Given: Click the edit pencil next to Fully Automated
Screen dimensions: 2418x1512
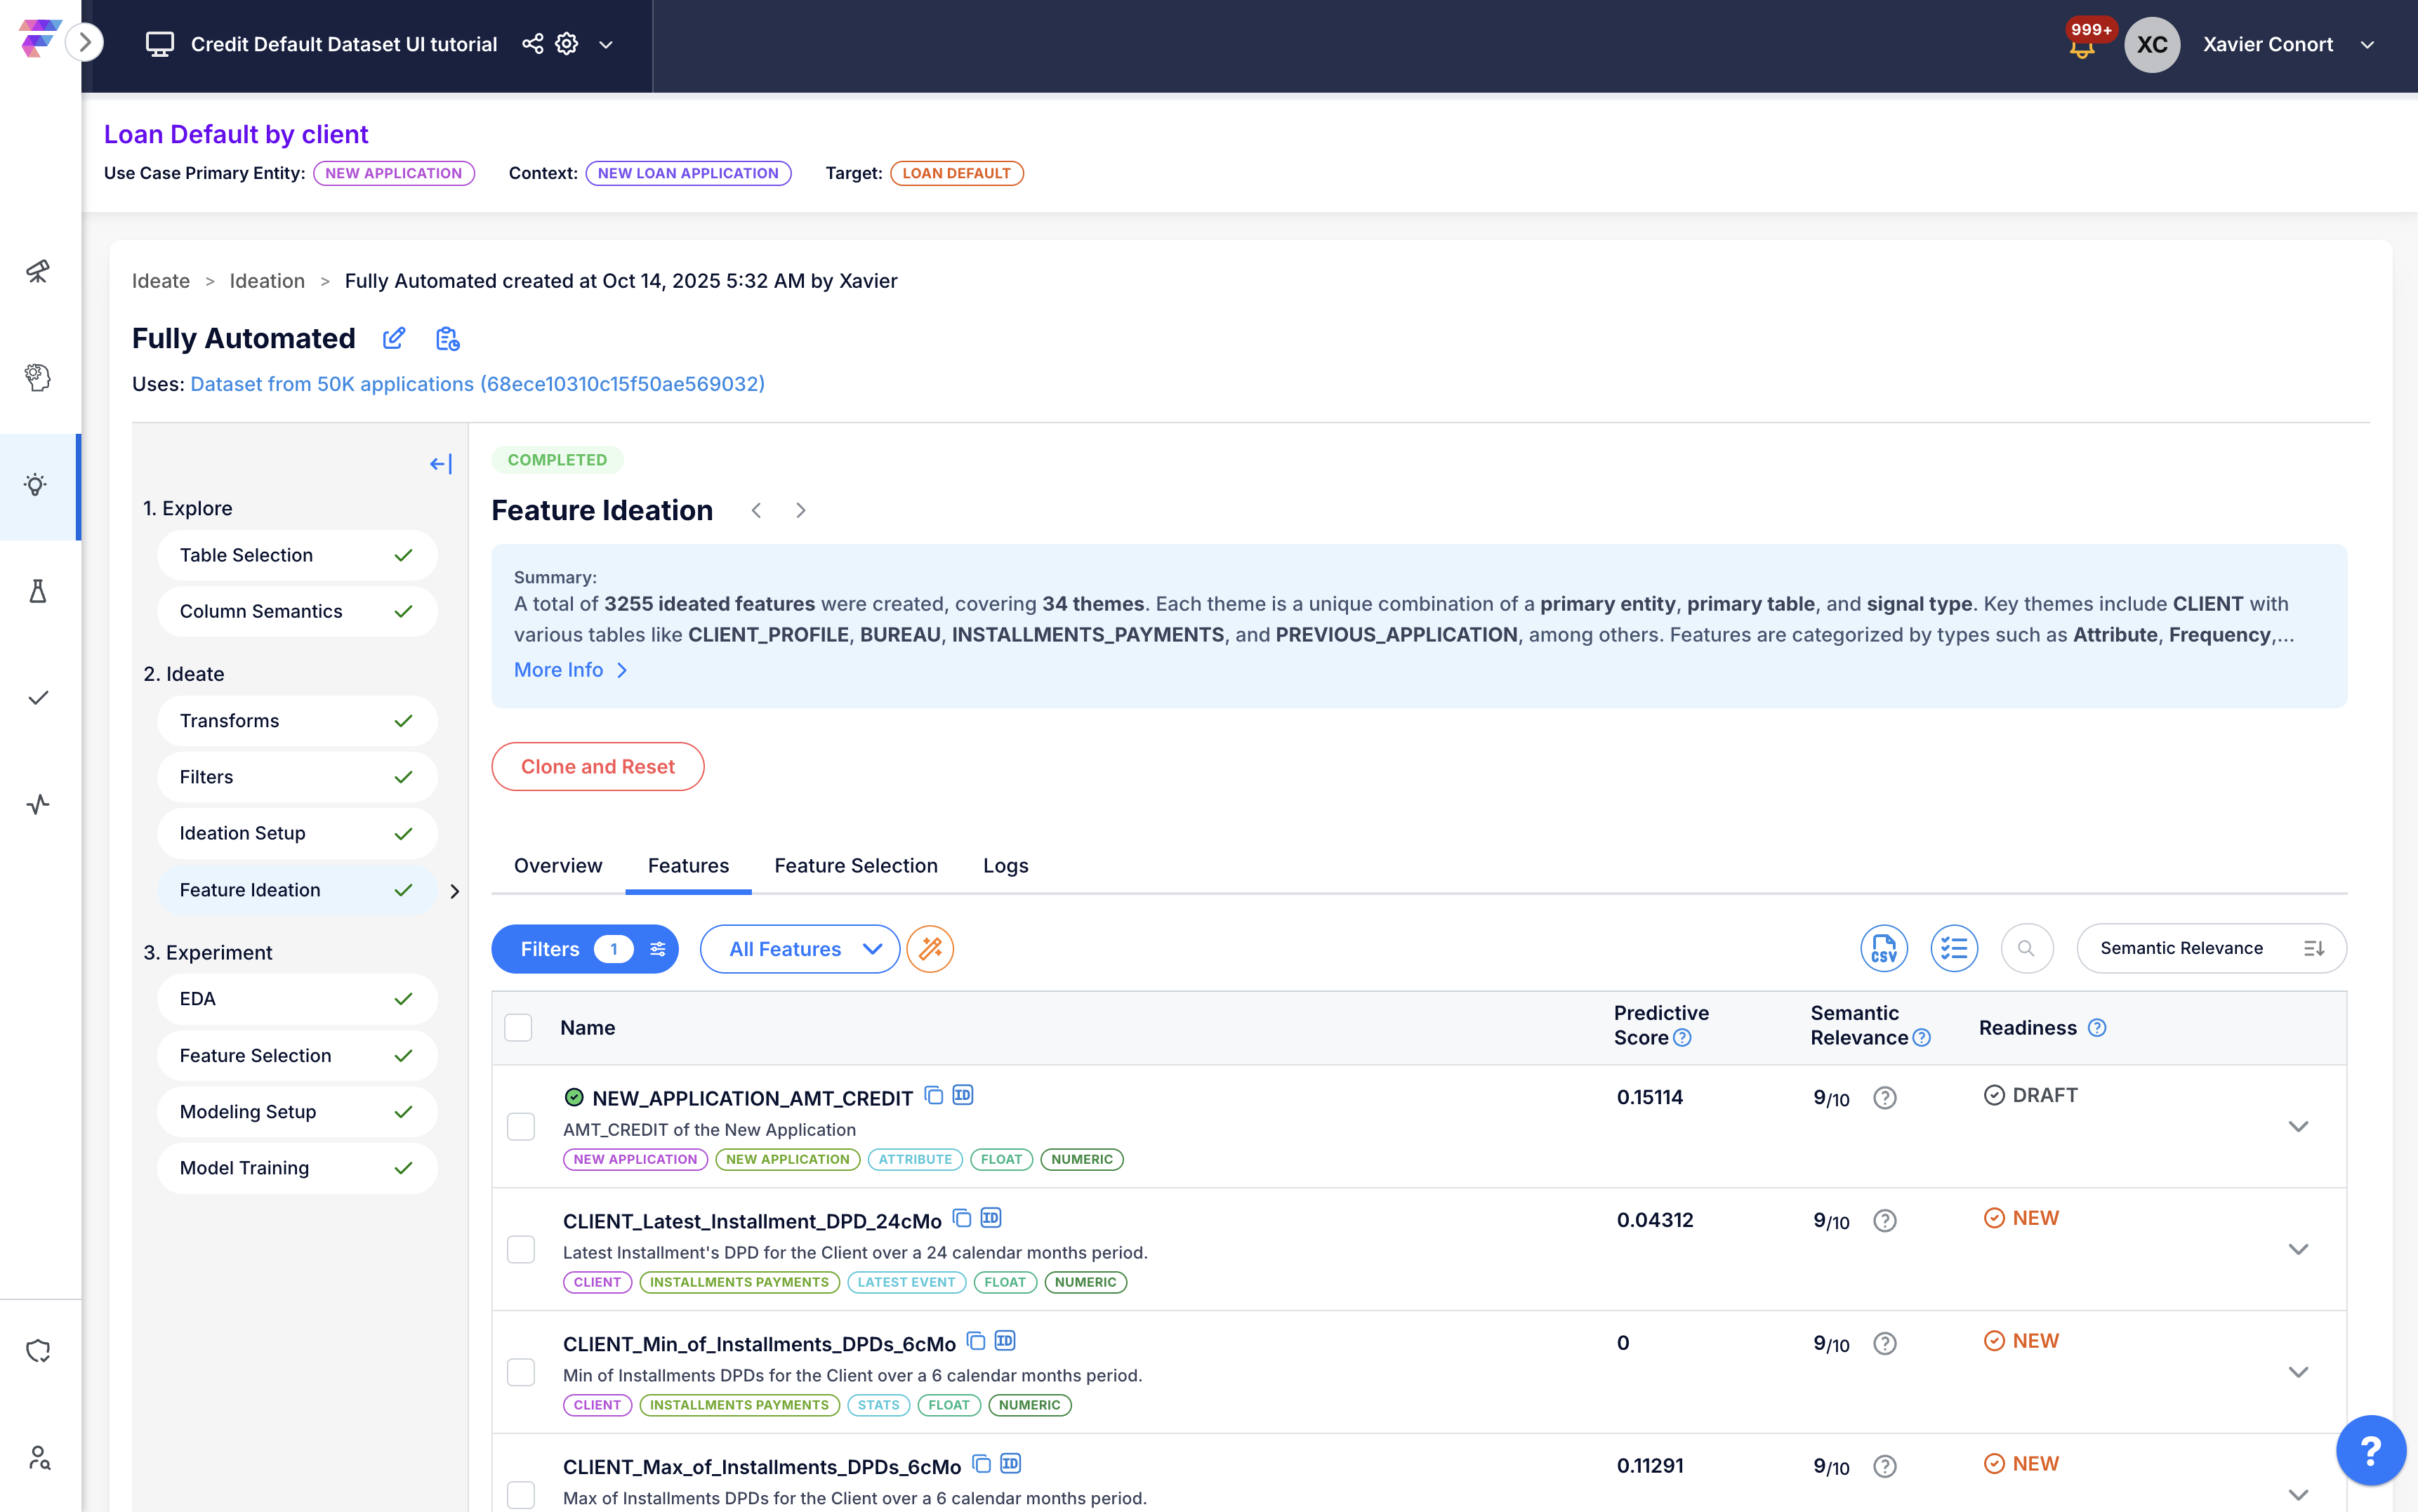Looking at the screenshot, I should (394, 338).
